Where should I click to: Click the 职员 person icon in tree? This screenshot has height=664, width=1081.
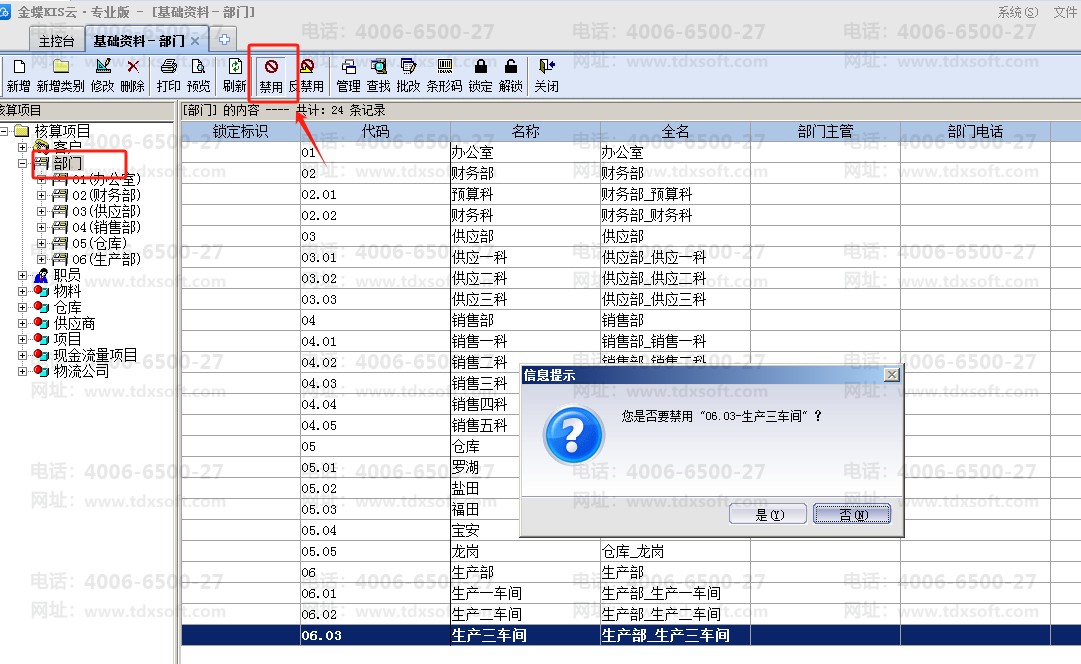point(41,275)
